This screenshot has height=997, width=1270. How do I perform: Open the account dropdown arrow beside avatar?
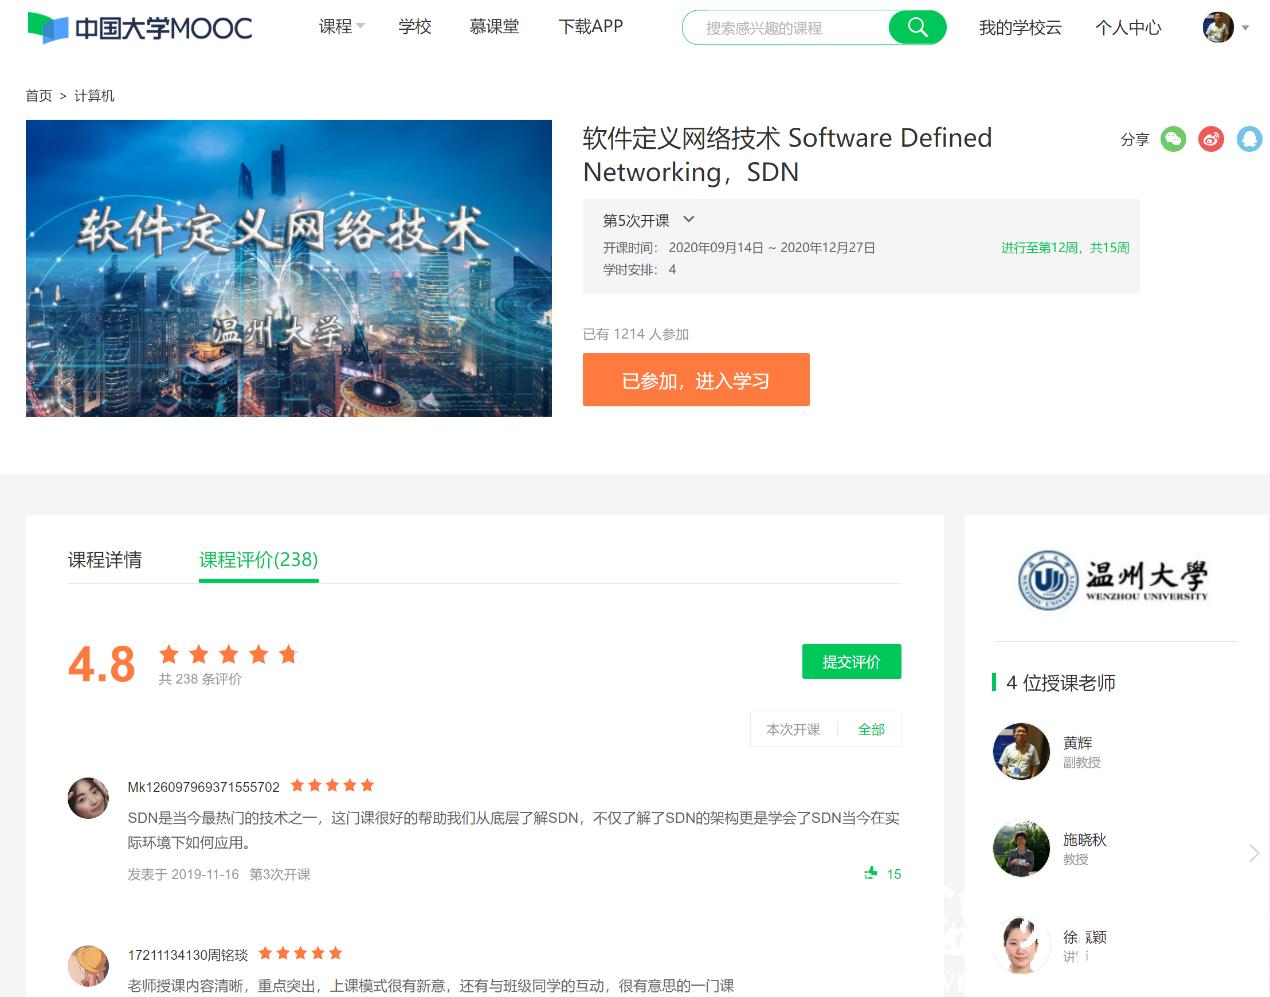coord(1246,28)
